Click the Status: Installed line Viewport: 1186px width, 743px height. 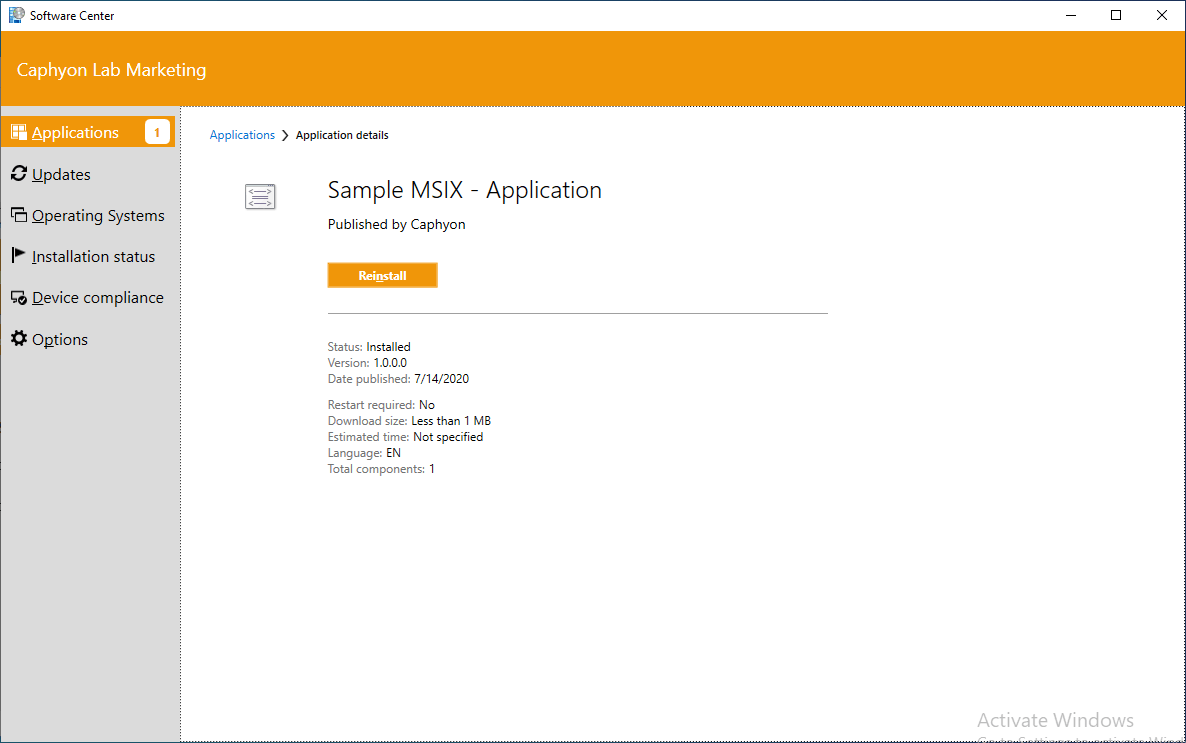pos(369,347)
